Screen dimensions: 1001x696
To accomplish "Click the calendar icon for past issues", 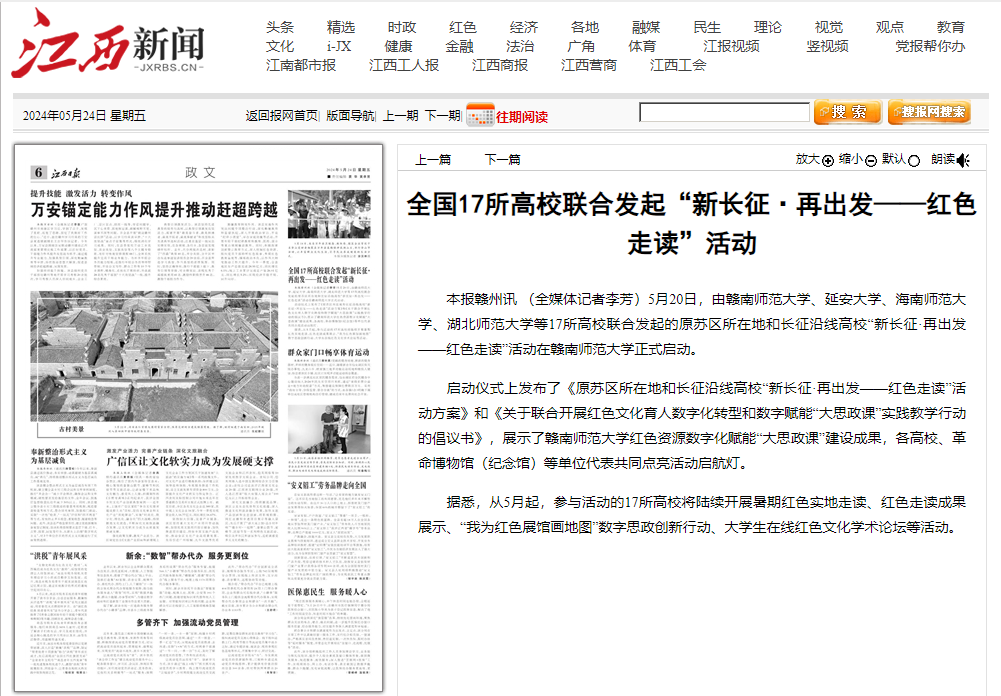I will 480,115.
